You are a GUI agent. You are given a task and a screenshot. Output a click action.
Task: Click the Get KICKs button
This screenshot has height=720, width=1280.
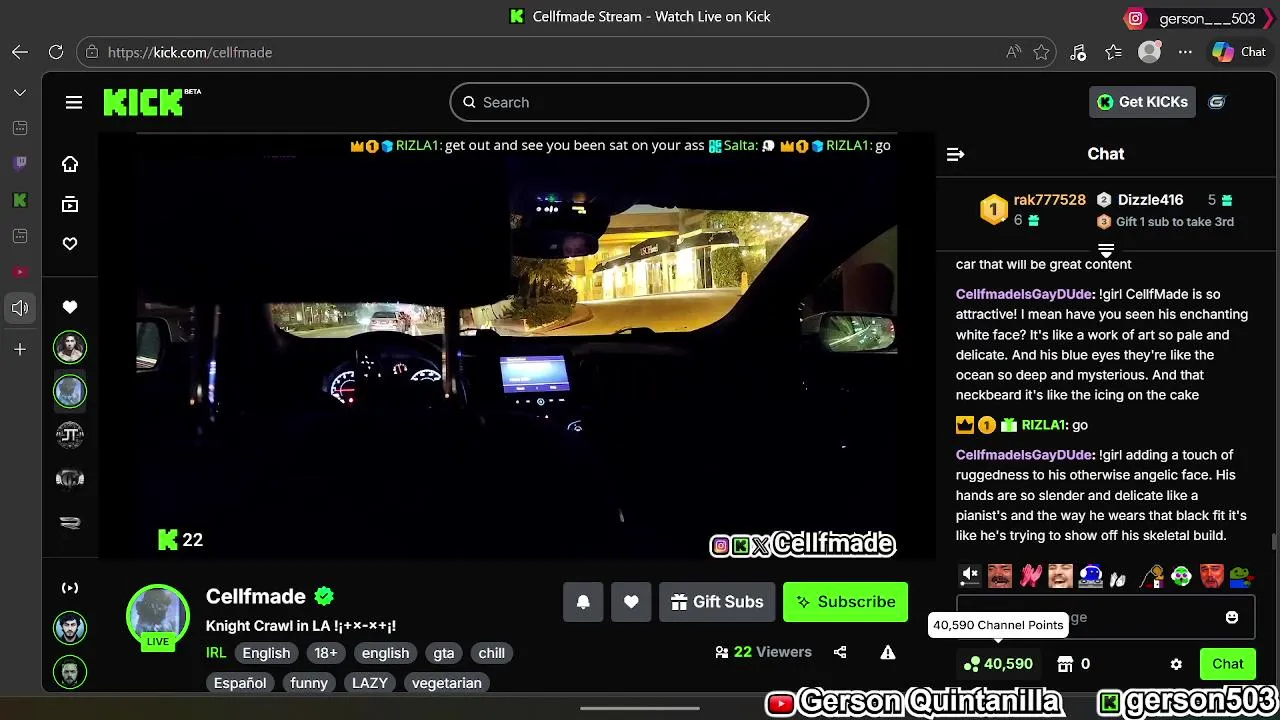[1142, 102]
